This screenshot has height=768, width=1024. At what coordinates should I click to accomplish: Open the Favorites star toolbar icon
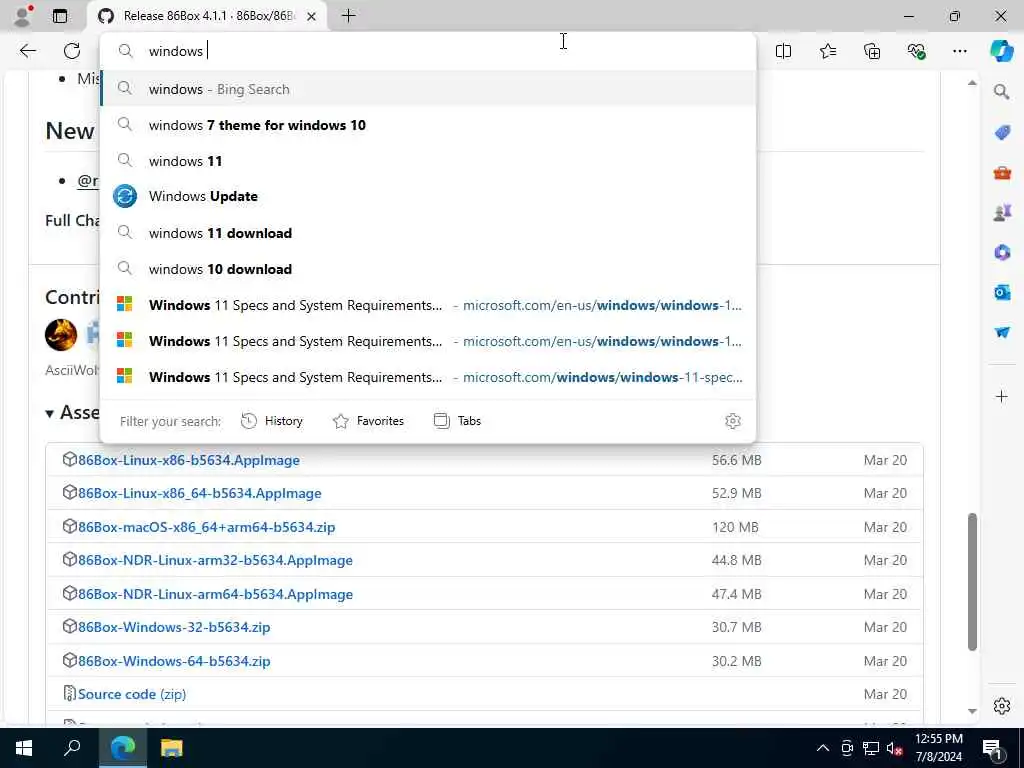tap(827, 51)
